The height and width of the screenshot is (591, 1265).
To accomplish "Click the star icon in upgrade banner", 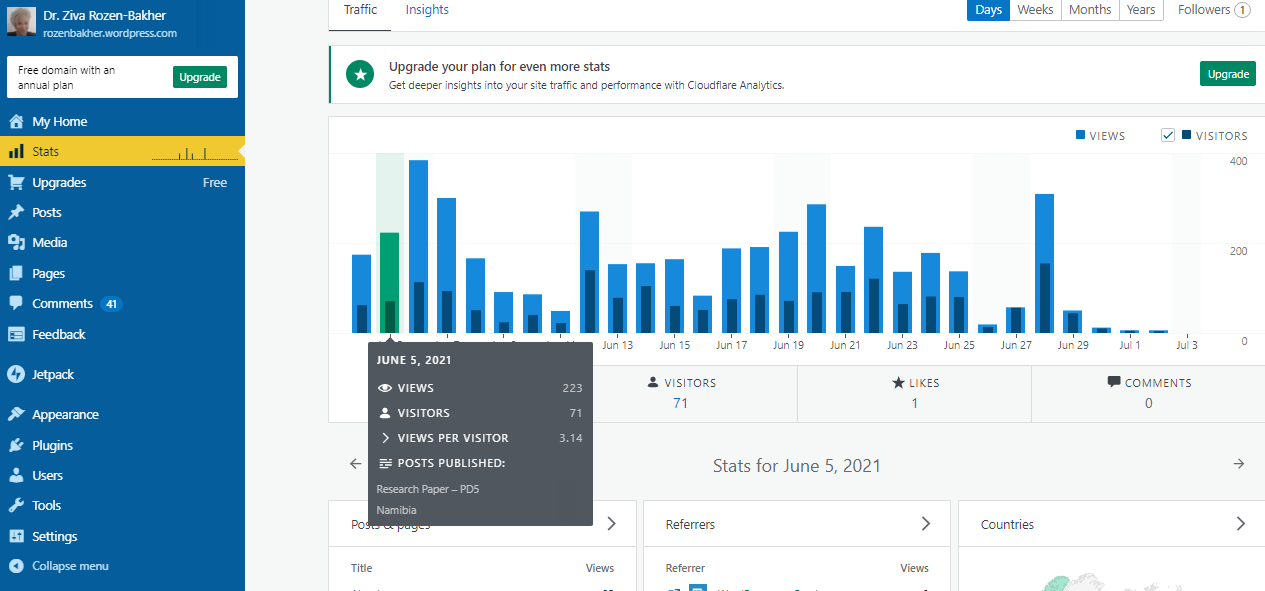I will pos(360,74).
